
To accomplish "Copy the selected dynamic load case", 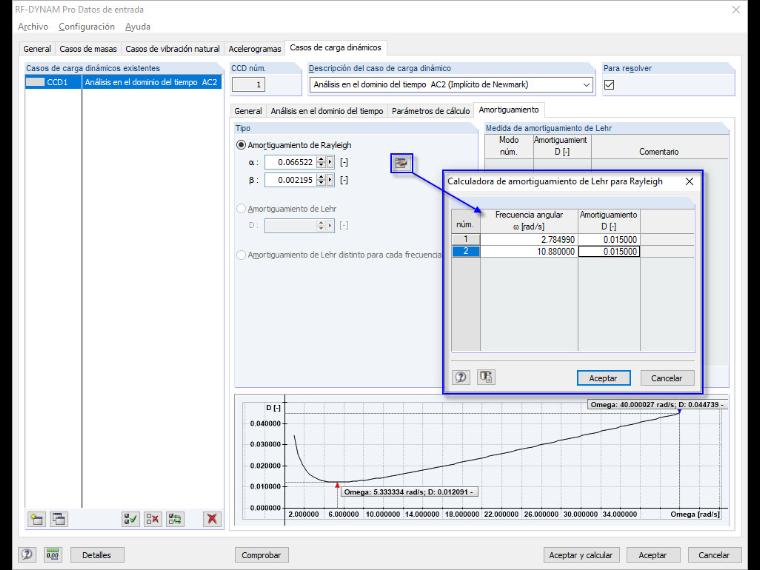I will 59,519.
